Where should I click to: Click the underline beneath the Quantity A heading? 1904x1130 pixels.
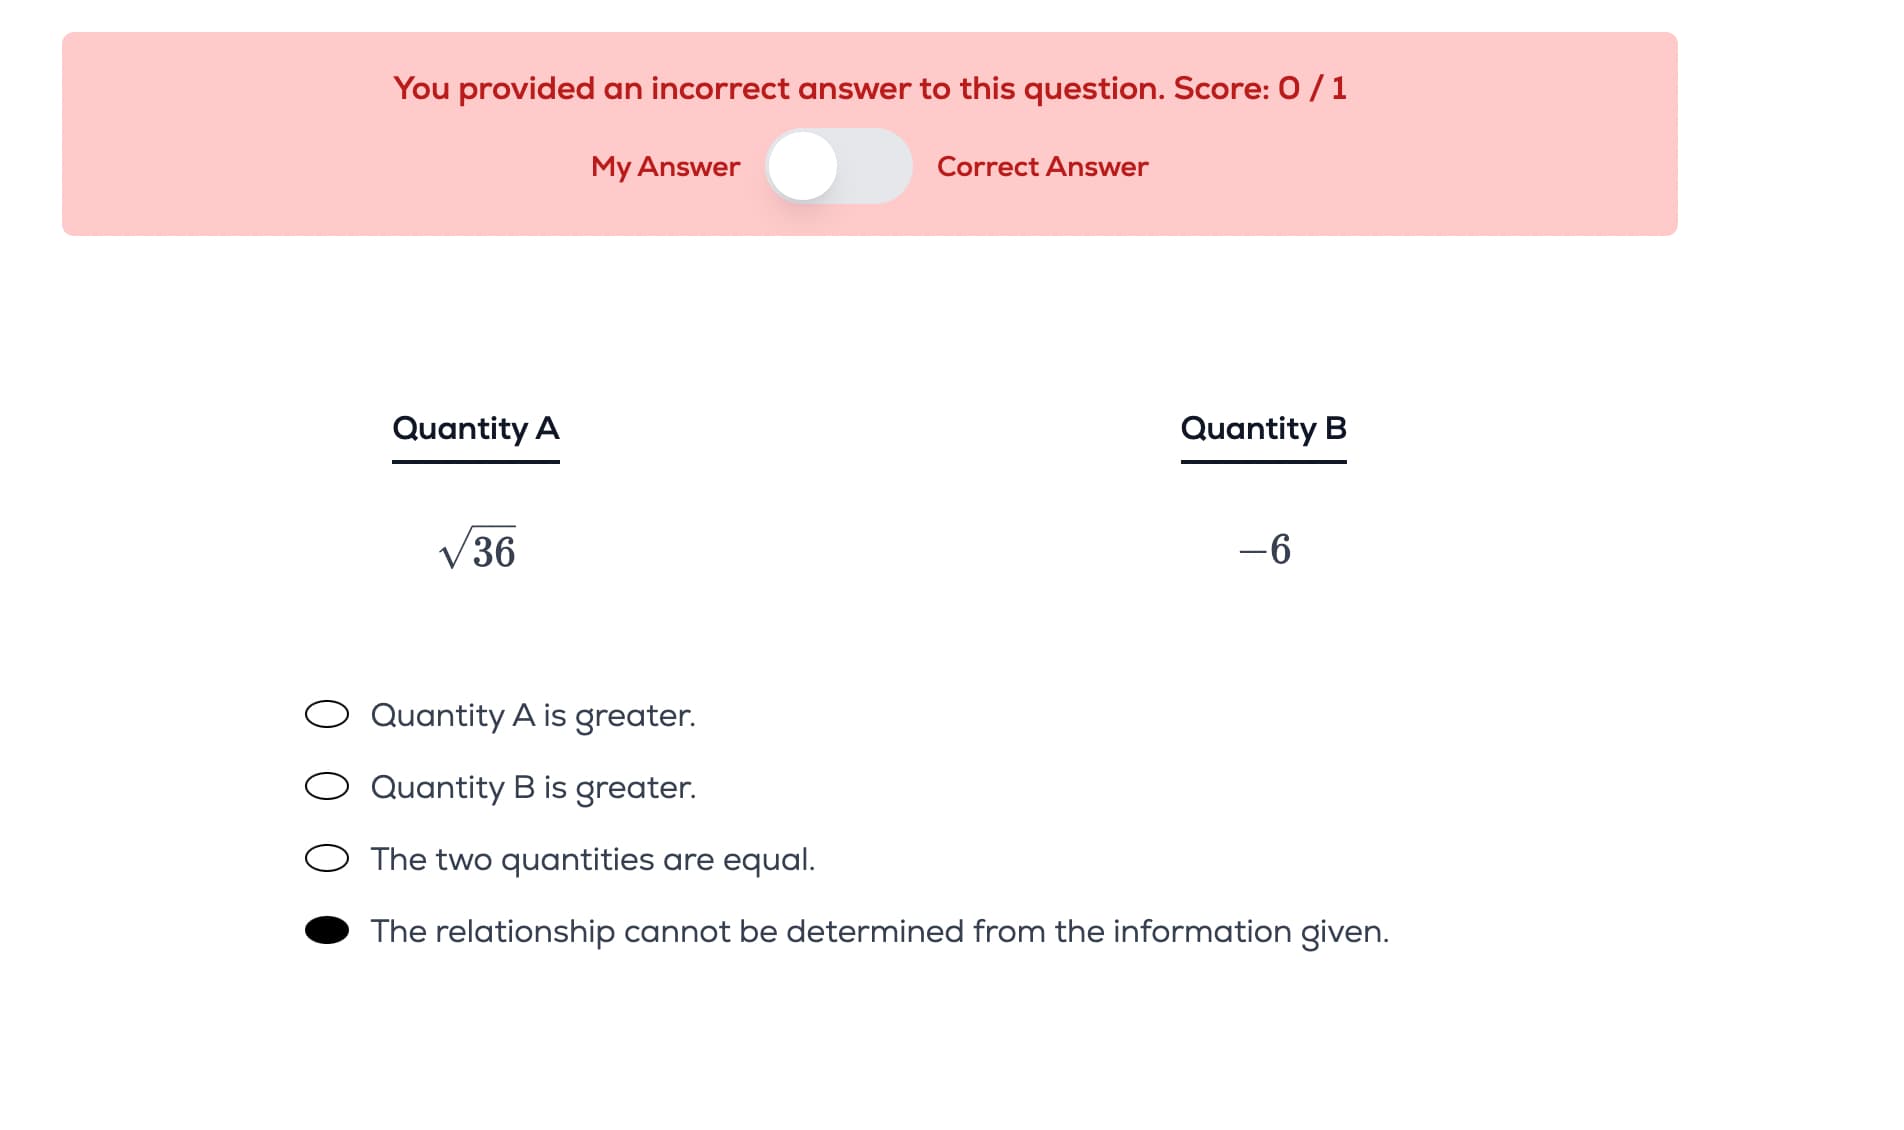click(475, 461)
